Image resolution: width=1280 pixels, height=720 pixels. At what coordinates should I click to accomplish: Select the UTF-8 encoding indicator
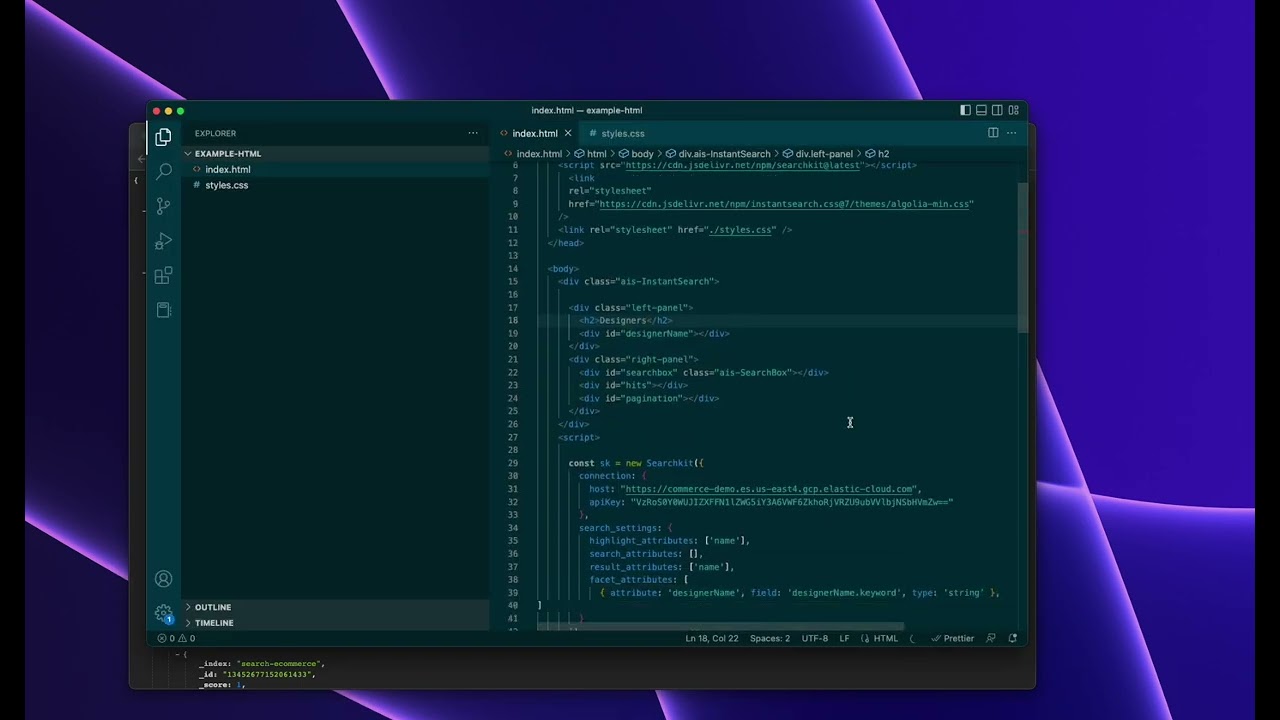point(814,638)
